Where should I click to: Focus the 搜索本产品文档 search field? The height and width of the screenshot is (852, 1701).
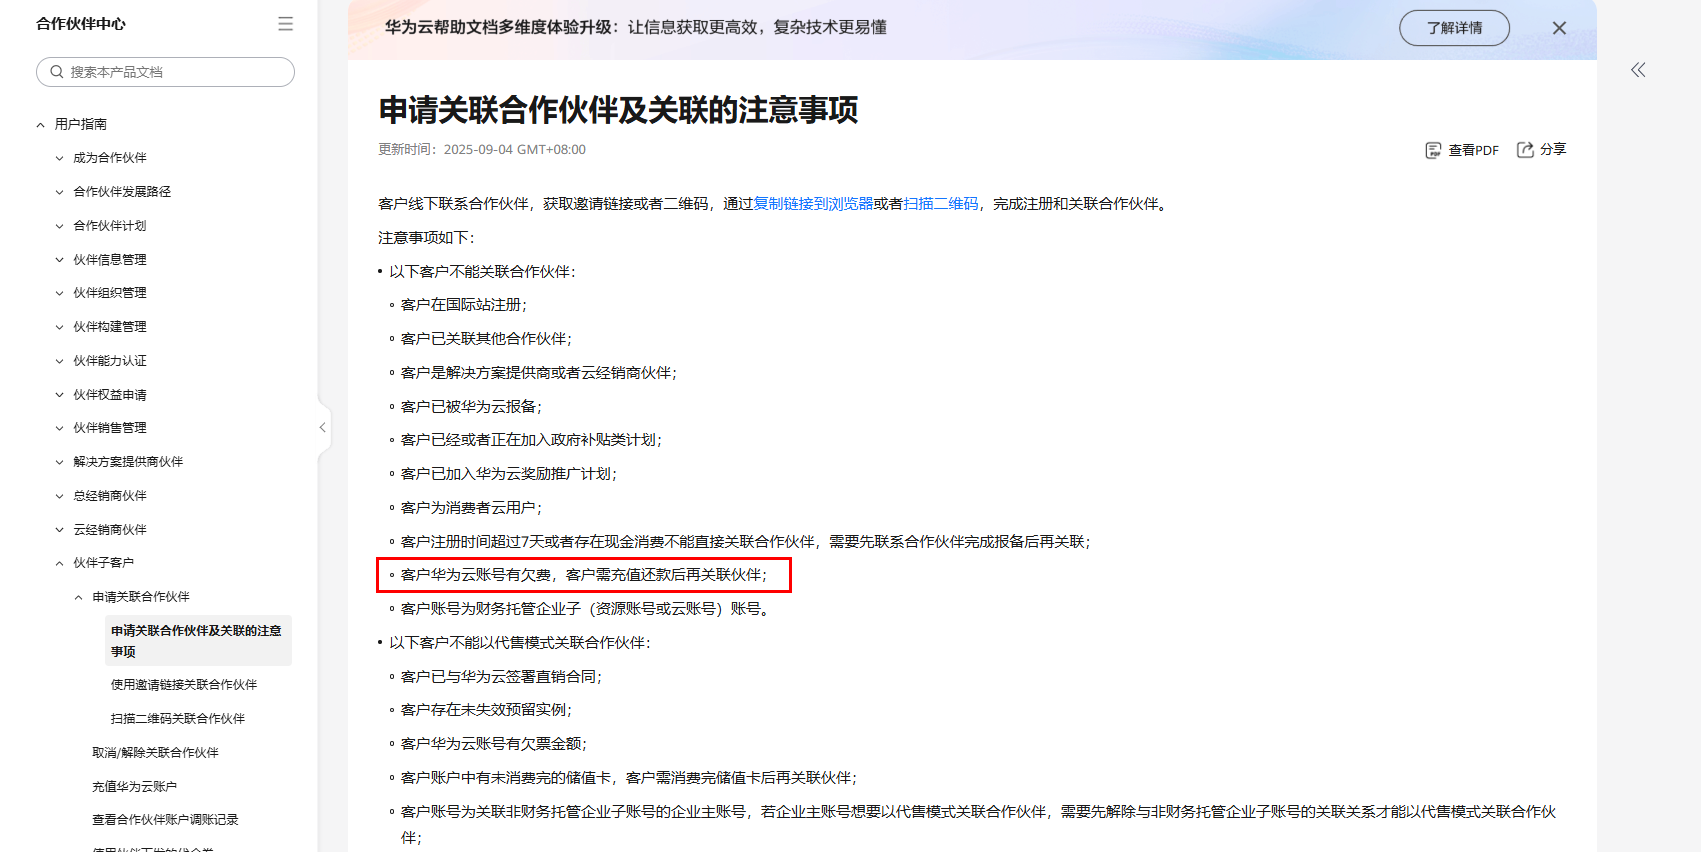(x=166, y=72)
